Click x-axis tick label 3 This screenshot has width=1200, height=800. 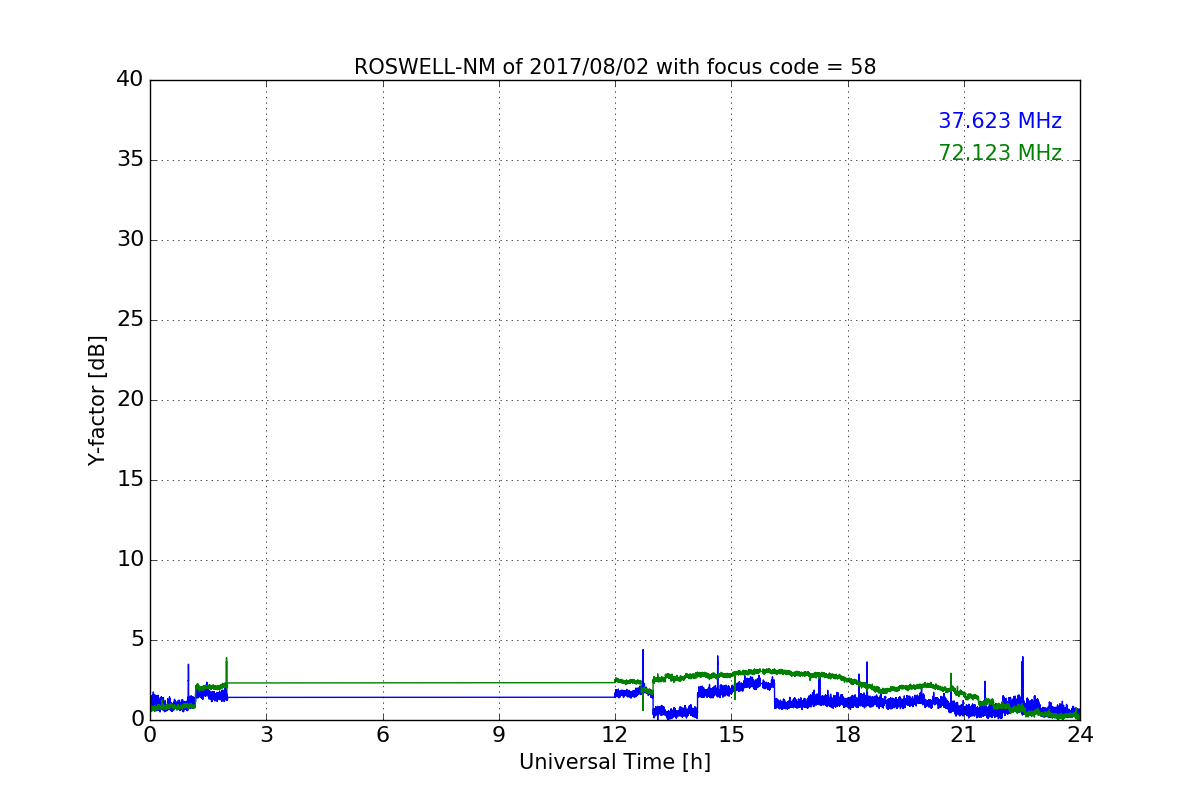[266, 735]
